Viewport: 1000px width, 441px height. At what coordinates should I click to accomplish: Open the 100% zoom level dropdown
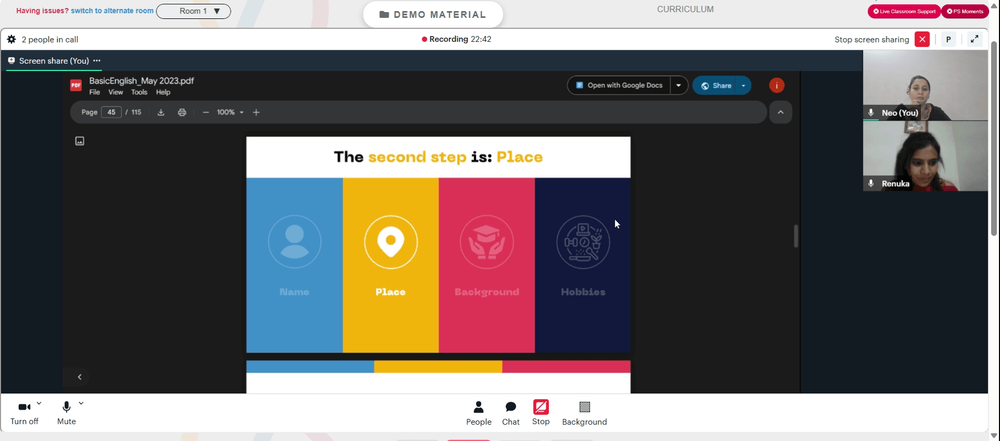click(230, 112)
